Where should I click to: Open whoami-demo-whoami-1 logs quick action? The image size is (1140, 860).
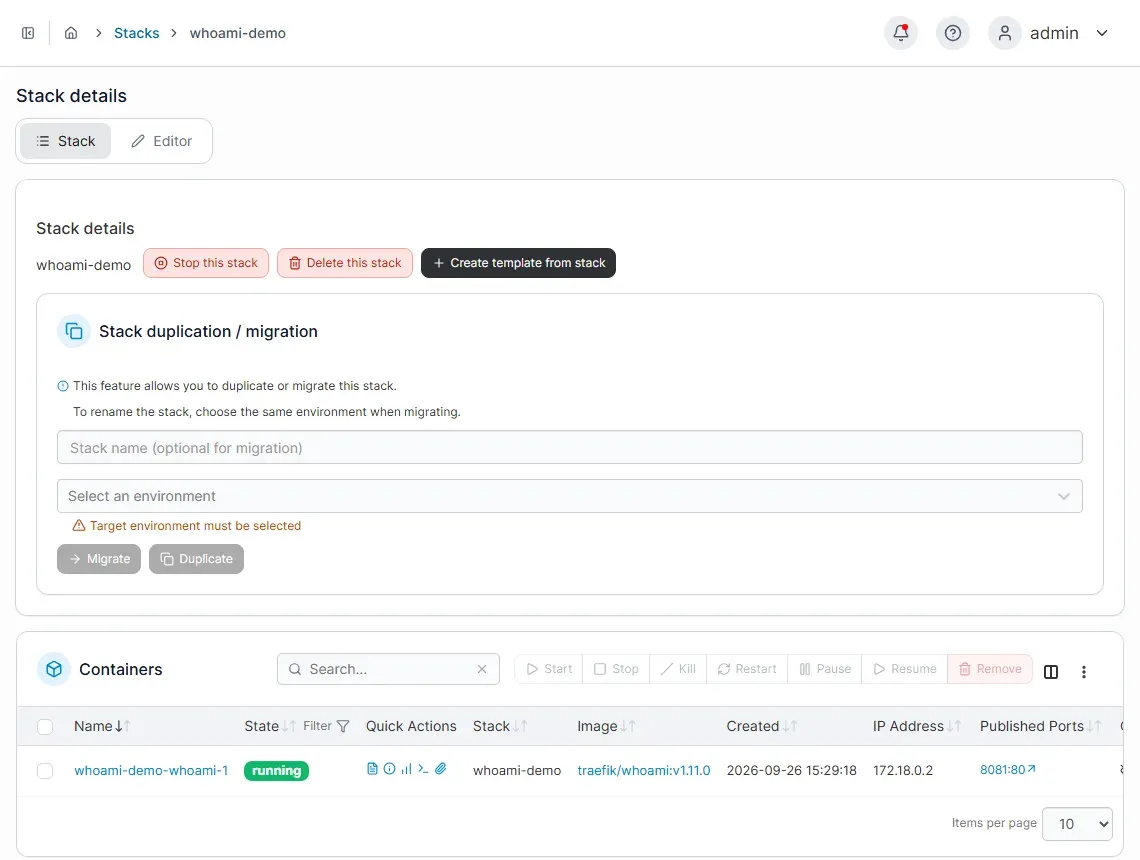[x=372, y=768]
